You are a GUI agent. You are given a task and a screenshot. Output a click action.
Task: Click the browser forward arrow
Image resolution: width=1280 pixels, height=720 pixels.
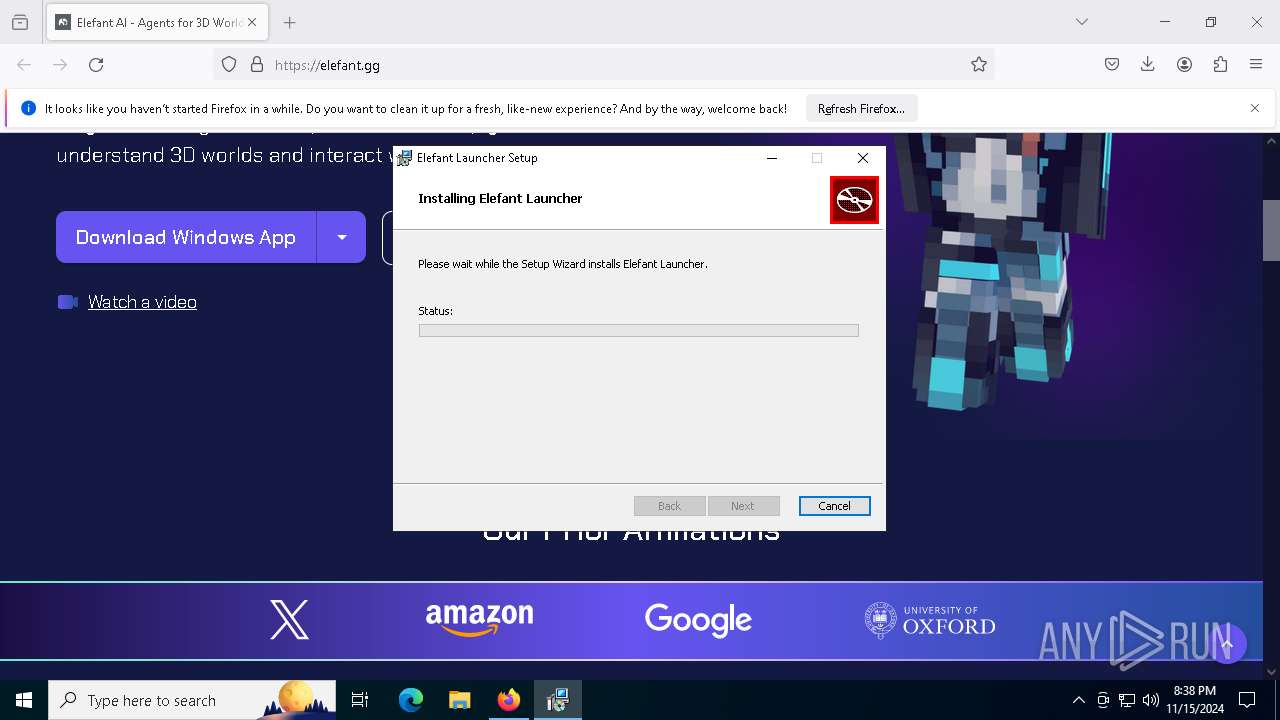point(60,65)
